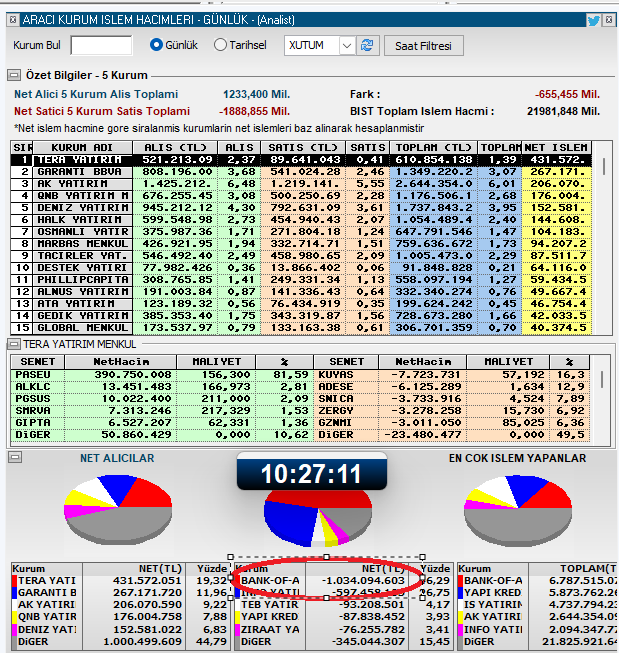
Task: Click the pin icon left of the window title
Action: coord(12,20)
